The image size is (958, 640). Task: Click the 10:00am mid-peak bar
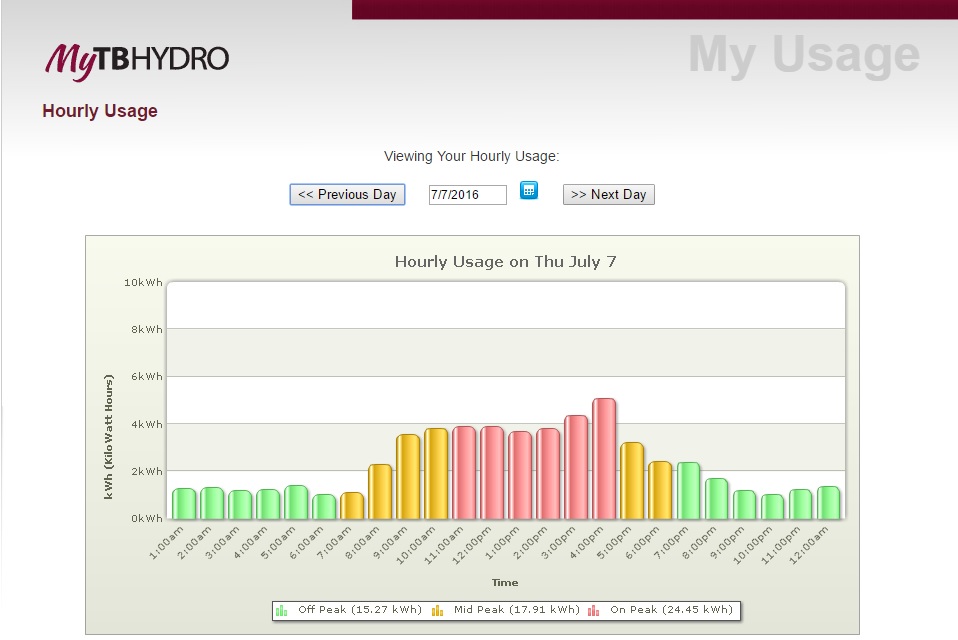[436, 474]
